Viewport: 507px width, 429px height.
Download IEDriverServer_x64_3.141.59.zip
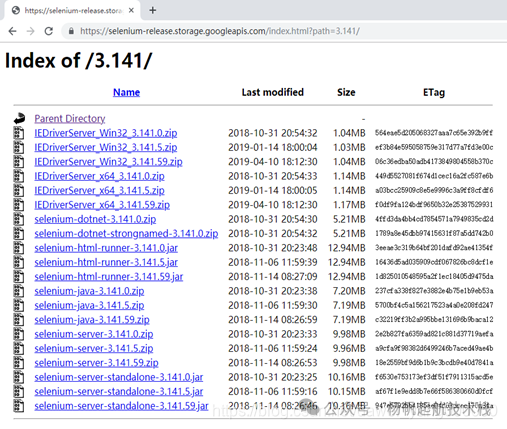pos(102,205)
